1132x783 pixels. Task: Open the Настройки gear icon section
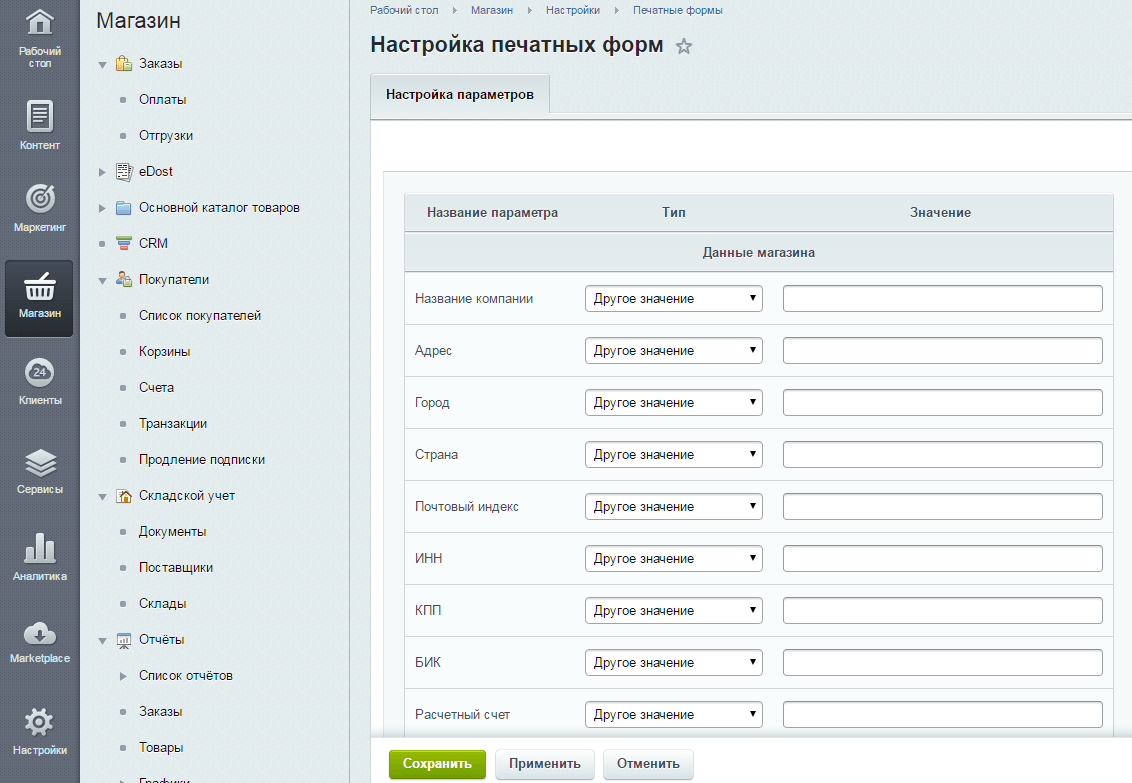click(x=39, y=730)
